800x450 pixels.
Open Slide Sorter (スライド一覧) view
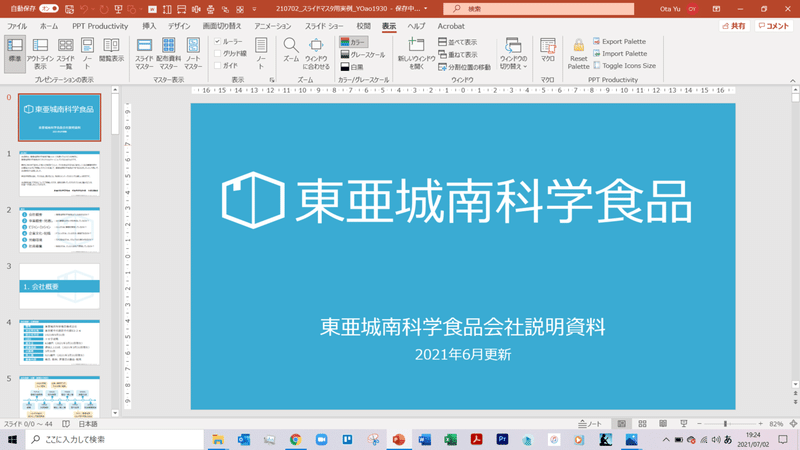[65, 54]
